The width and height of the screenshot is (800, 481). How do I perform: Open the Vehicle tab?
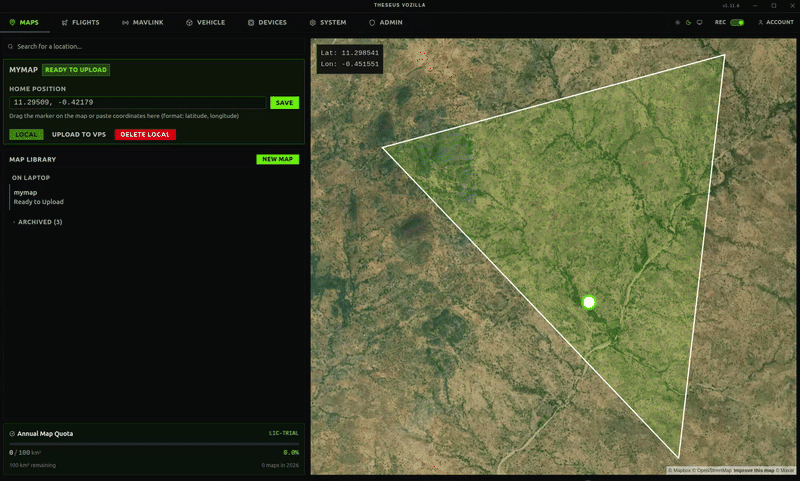(205, 22)
